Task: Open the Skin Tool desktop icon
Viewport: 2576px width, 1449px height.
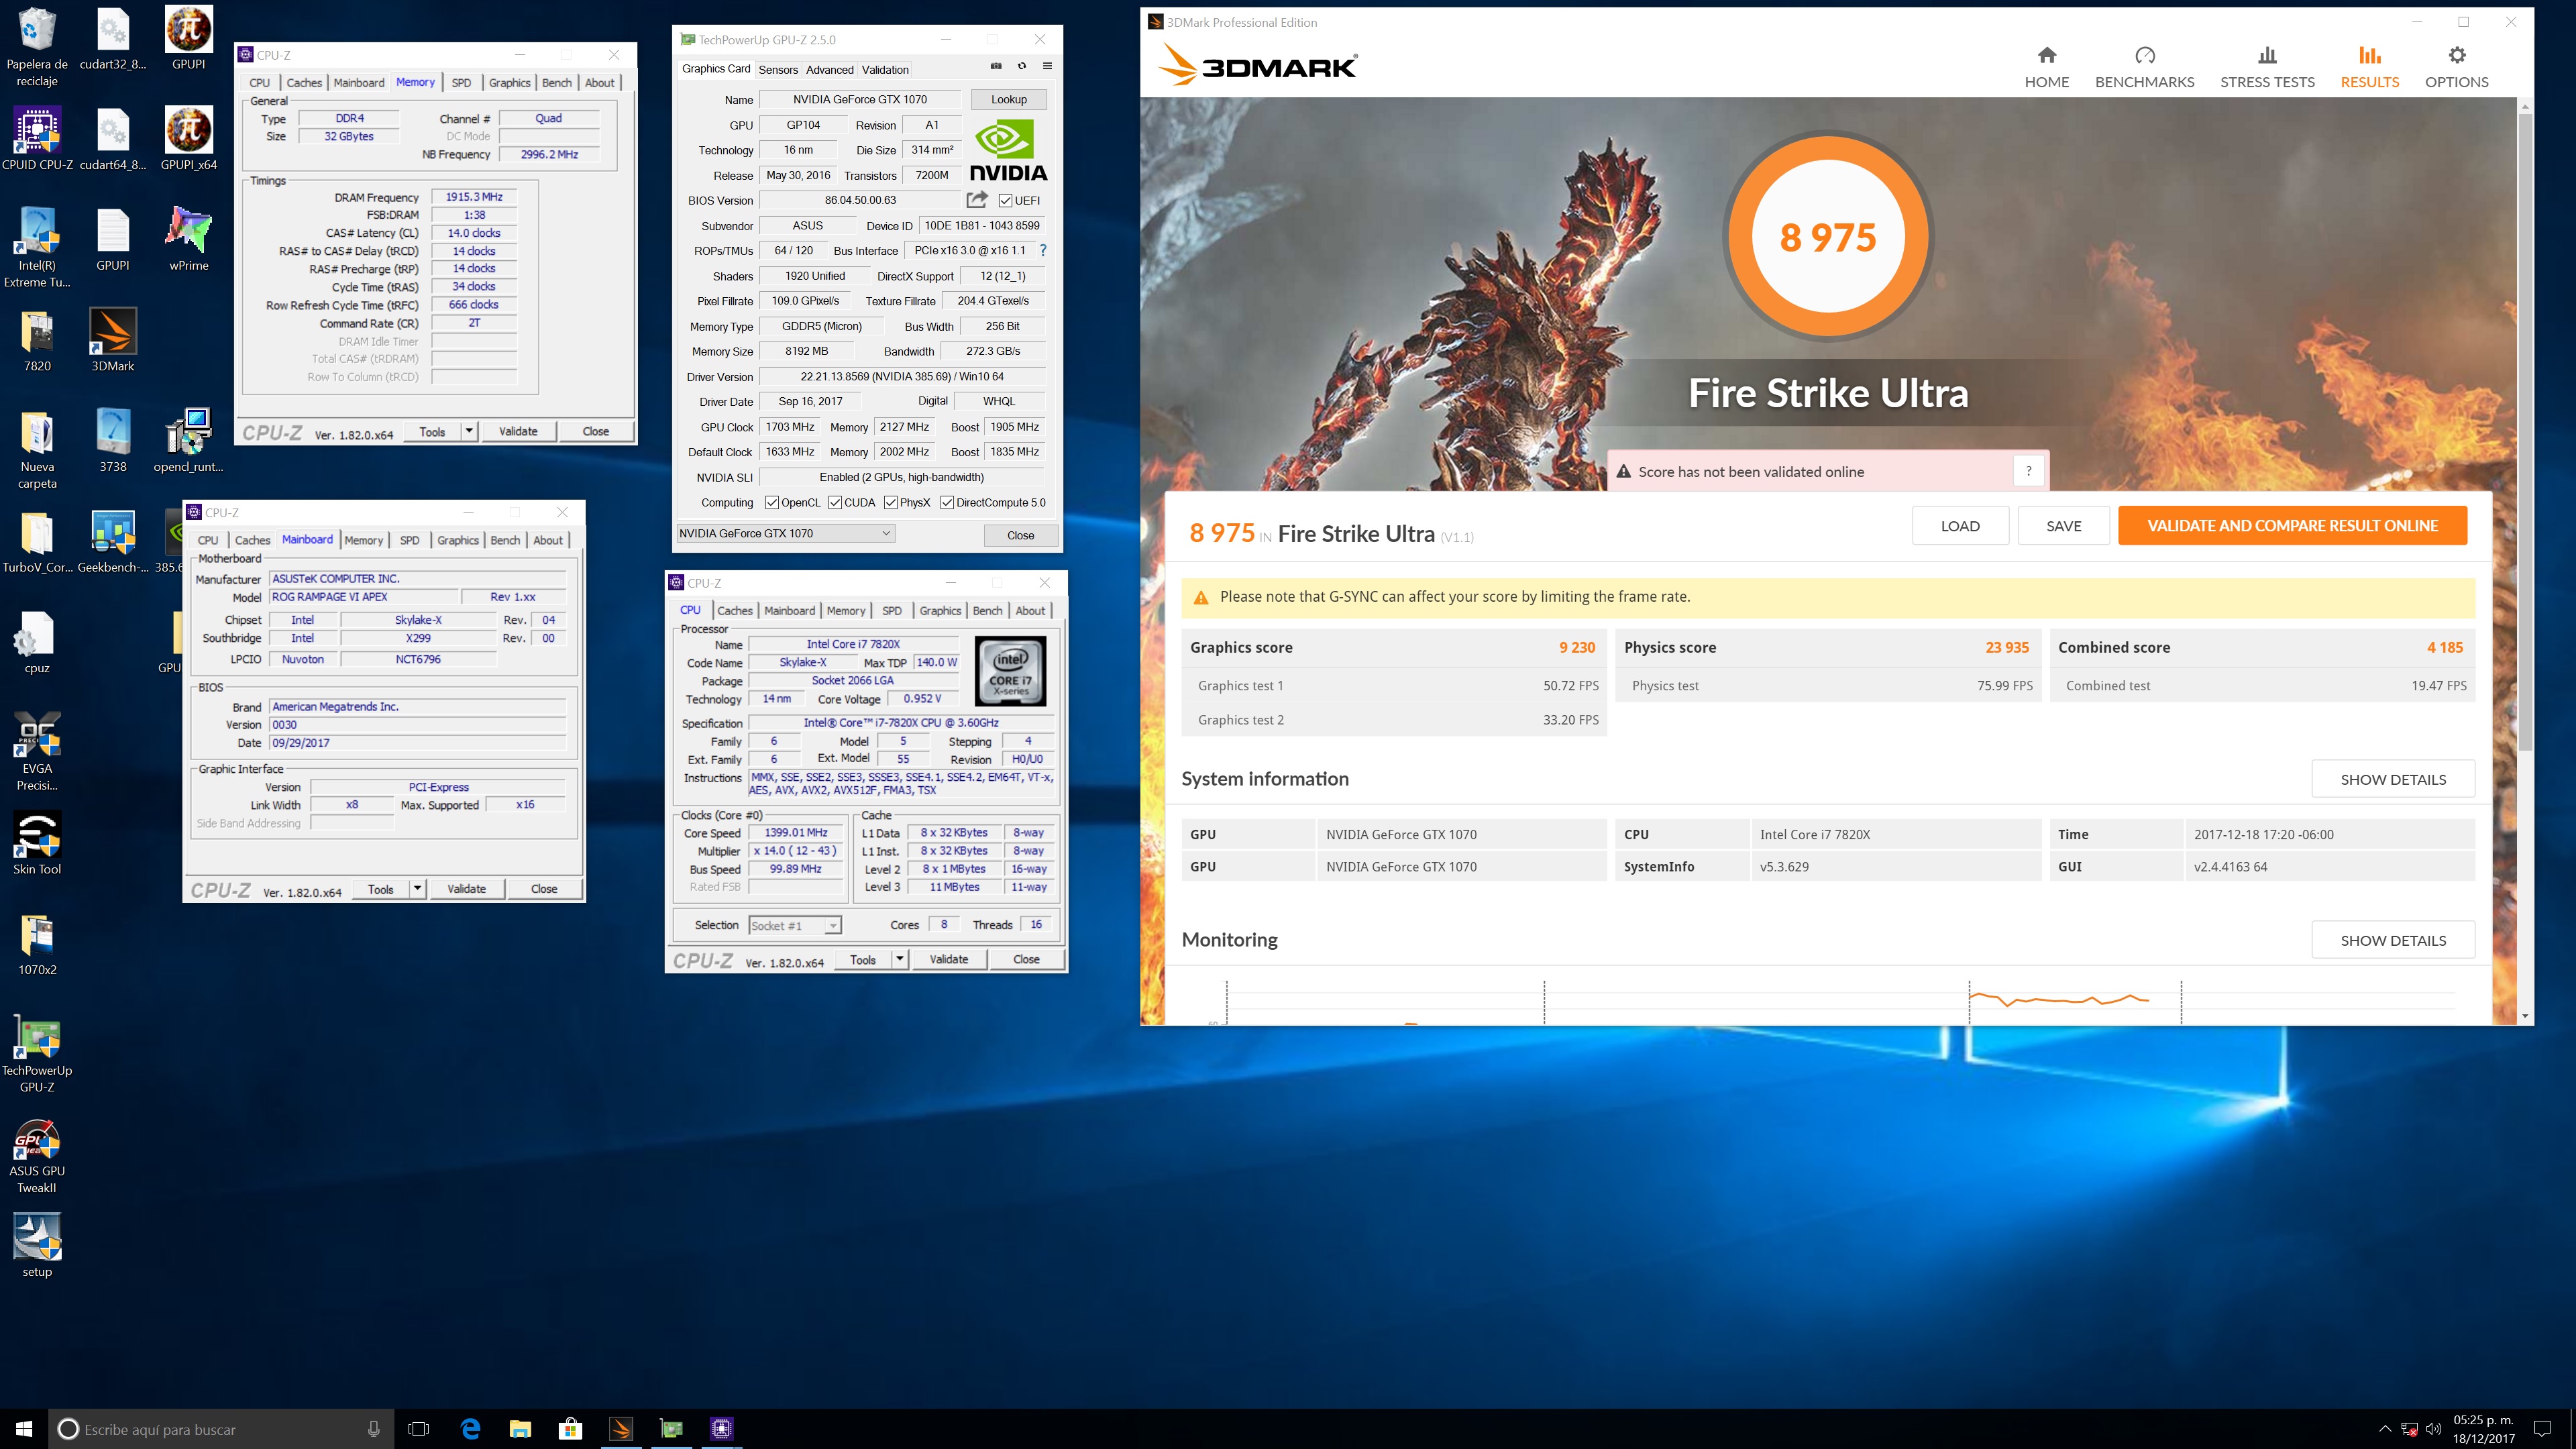Action: [37, 843]
